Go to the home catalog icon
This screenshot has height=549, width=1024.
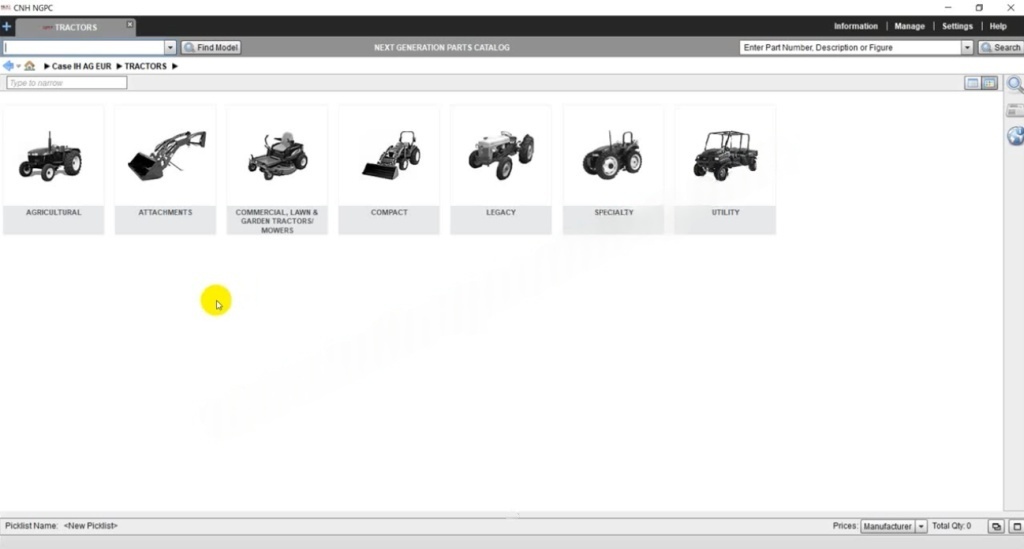[x=30, y=66]
